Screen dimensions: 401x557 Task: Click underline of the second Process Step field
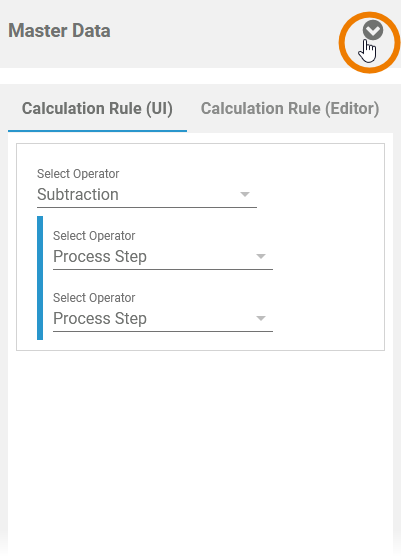point(163,331)
